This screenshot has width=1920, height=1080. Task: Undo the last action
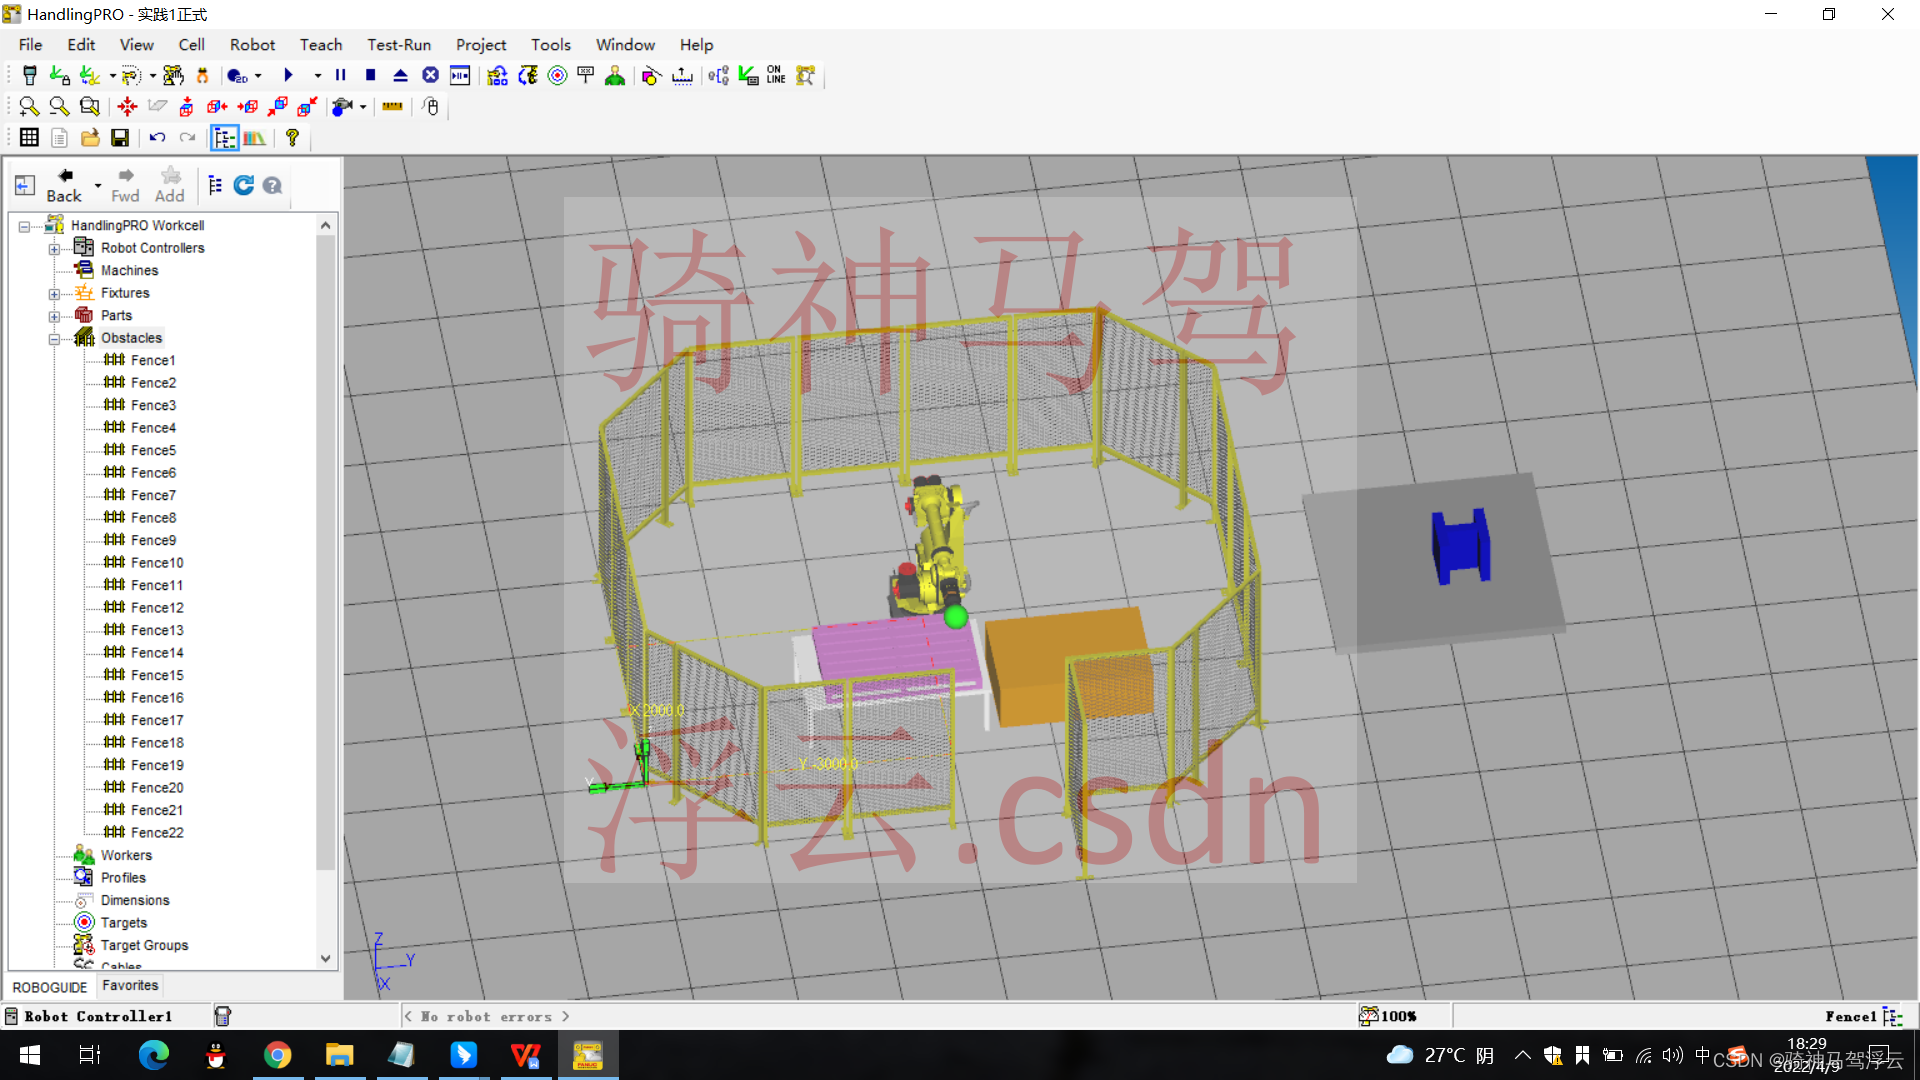(x=157, y=138)
